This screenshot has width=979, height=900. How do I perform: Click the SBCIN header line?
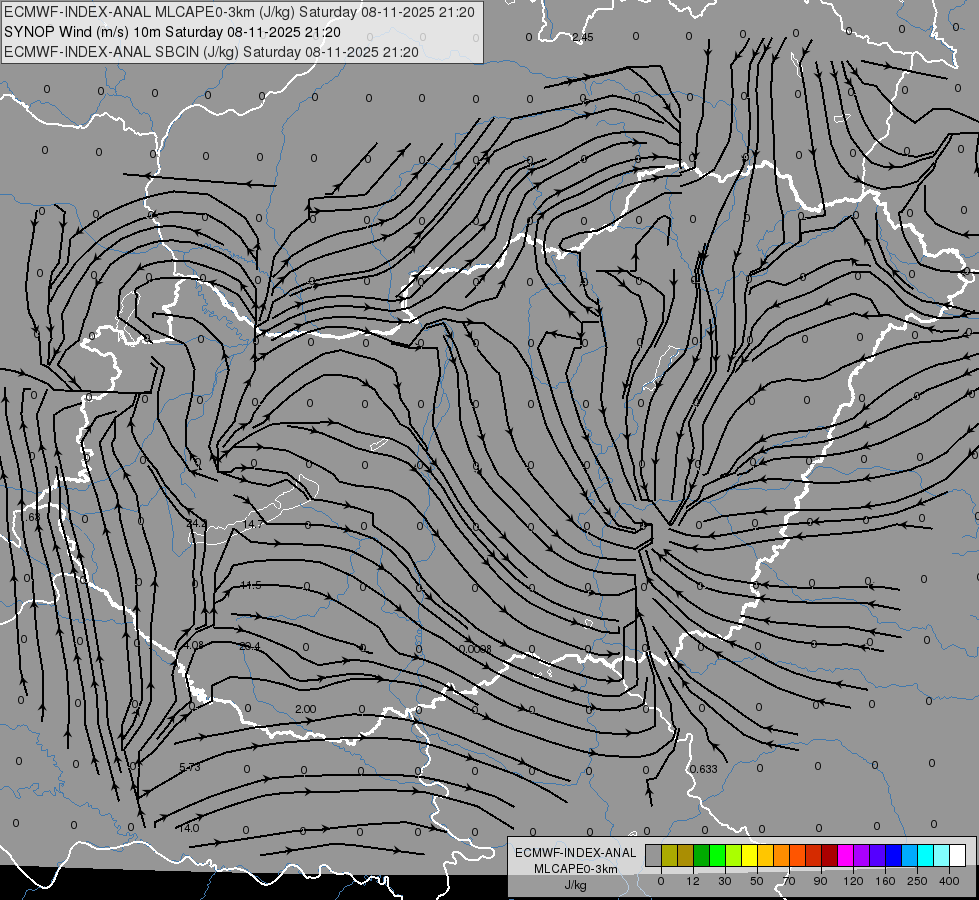pyautogui.click(x=211, y=52)
